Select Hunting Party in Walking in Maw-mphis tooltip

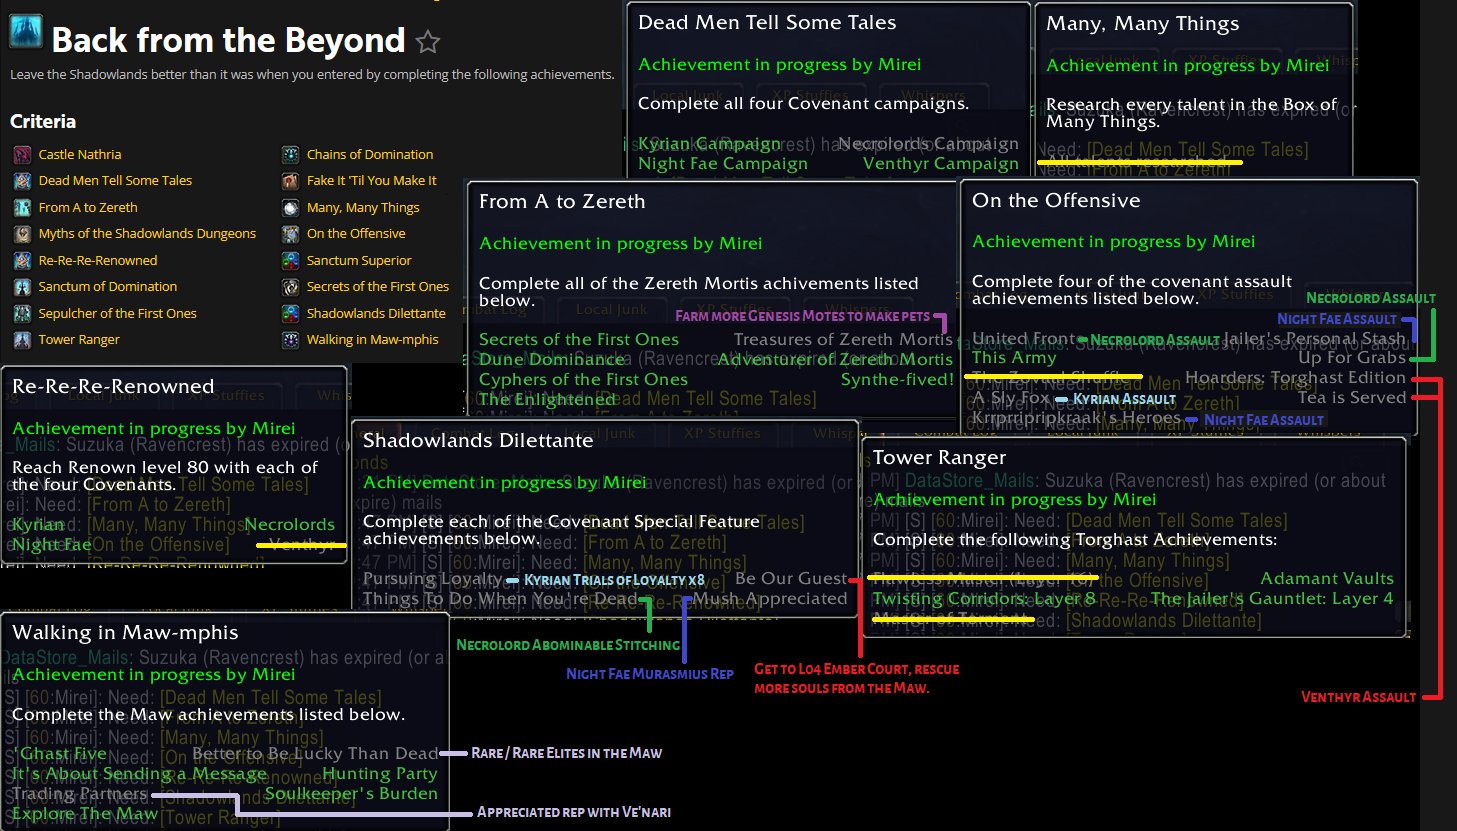click(380, 774)
